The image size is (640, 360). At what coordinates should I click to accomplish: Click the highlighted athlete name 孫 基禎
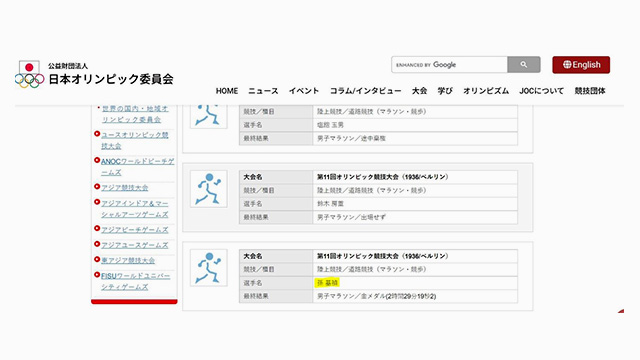pyautogui.click(x=327, y=282)
